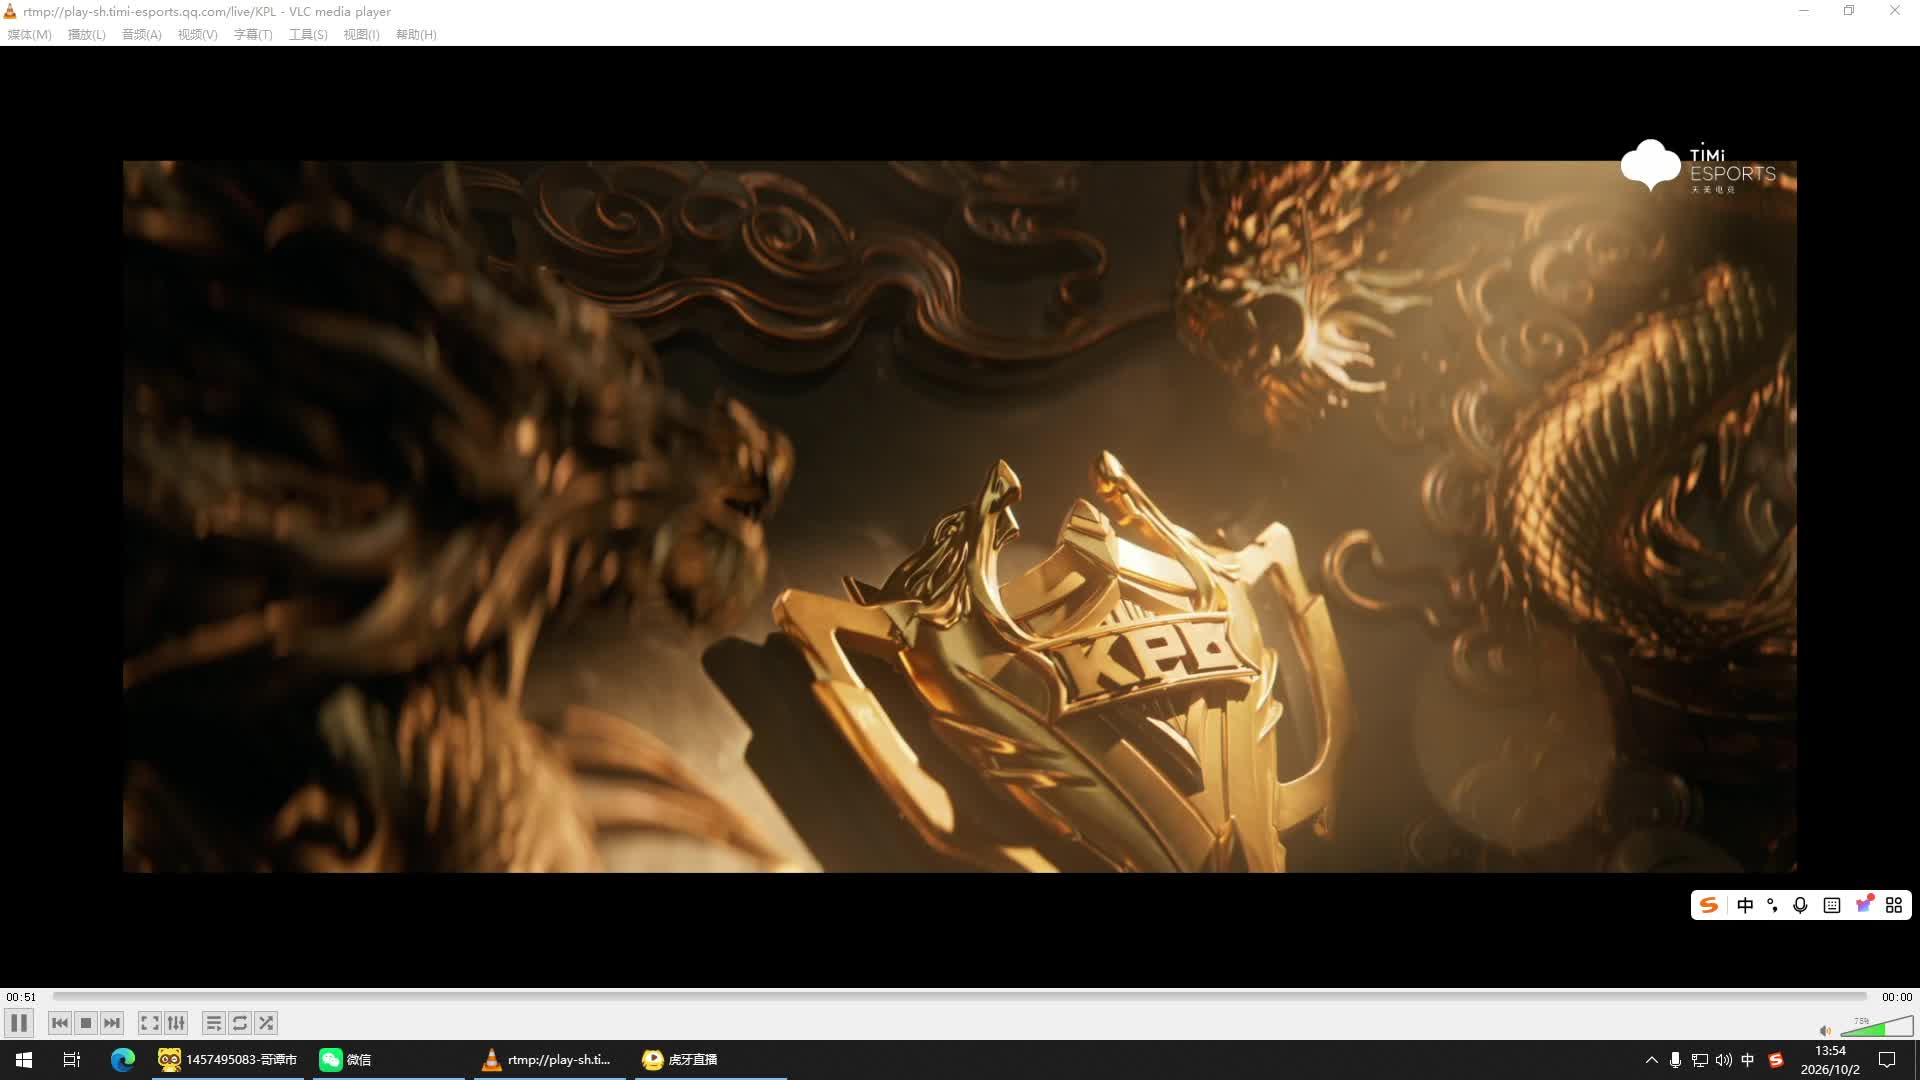Viewport: 1920px width, 1080px height.
Task: Open the 媒体(M) menu
Action: pyautogui.click(x=30, y=34)
